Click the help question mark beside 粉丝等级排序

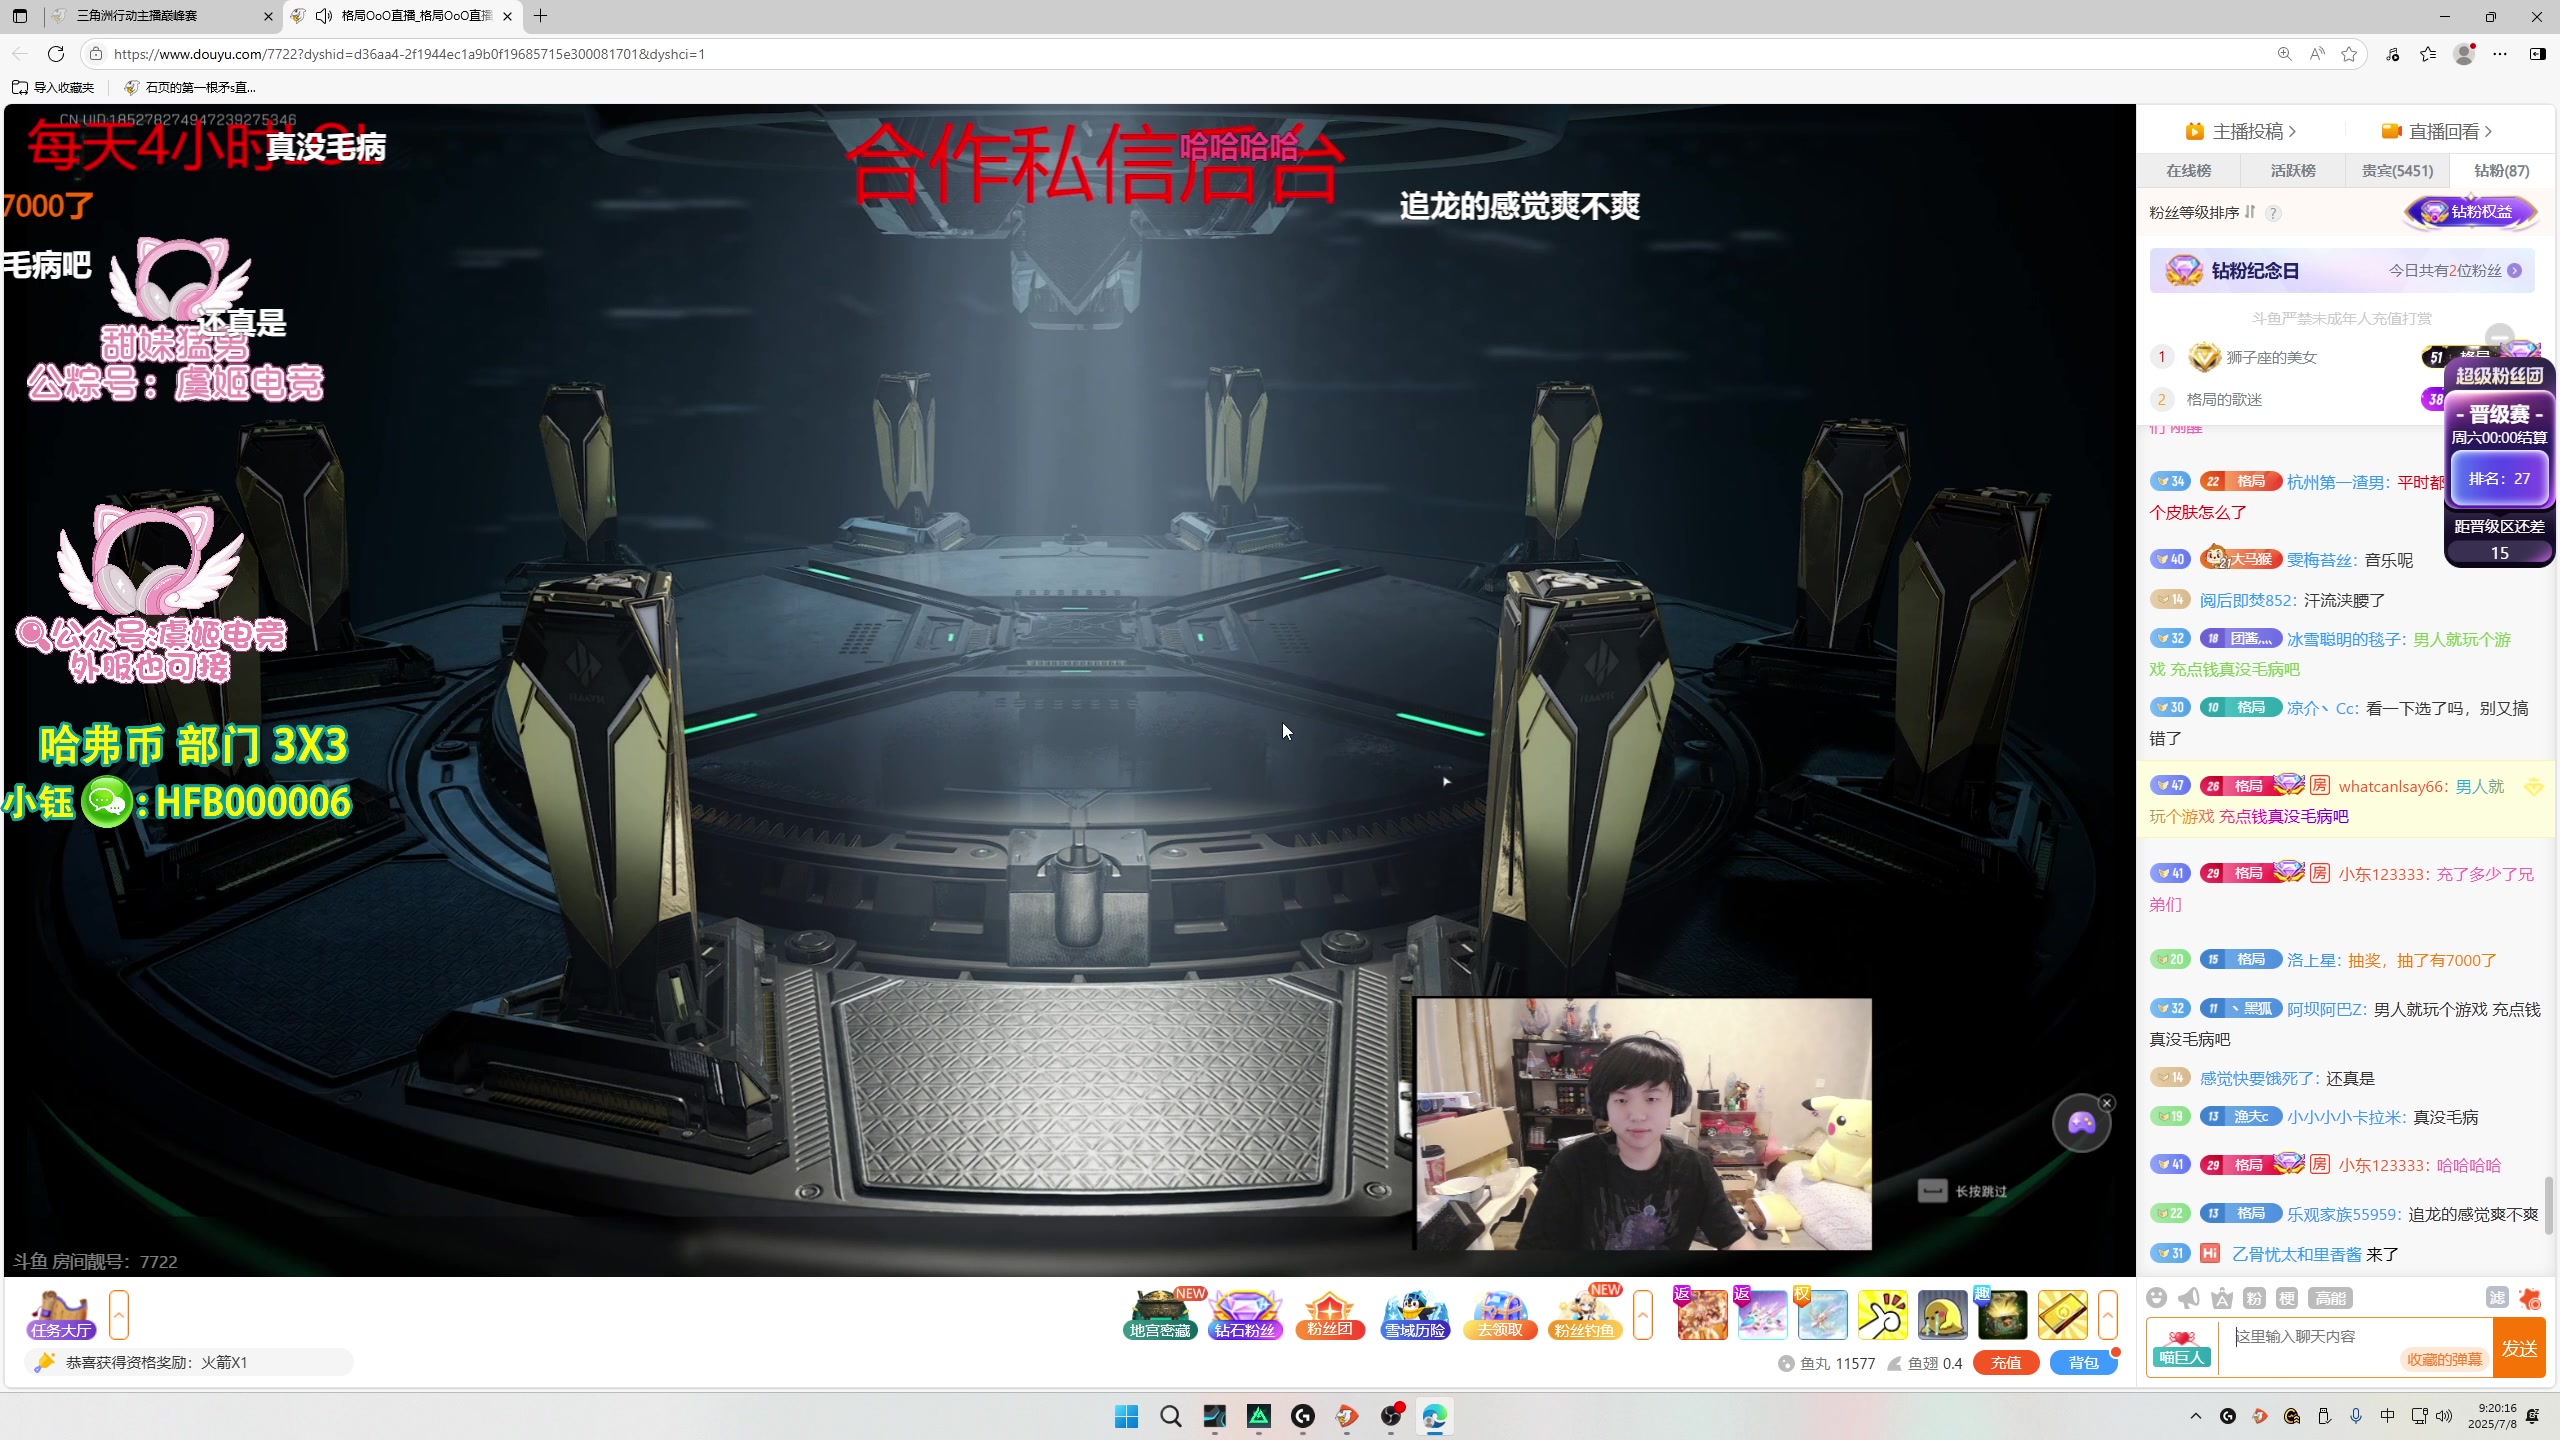coord(2273,213)
